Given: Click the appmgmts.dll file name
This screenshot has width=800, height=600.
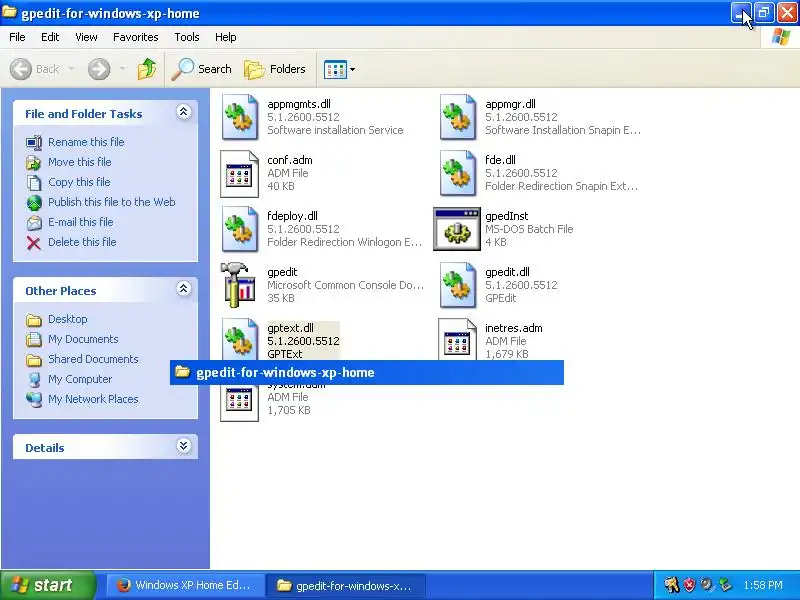Looking at the screenshot, I should click(299, 104).
